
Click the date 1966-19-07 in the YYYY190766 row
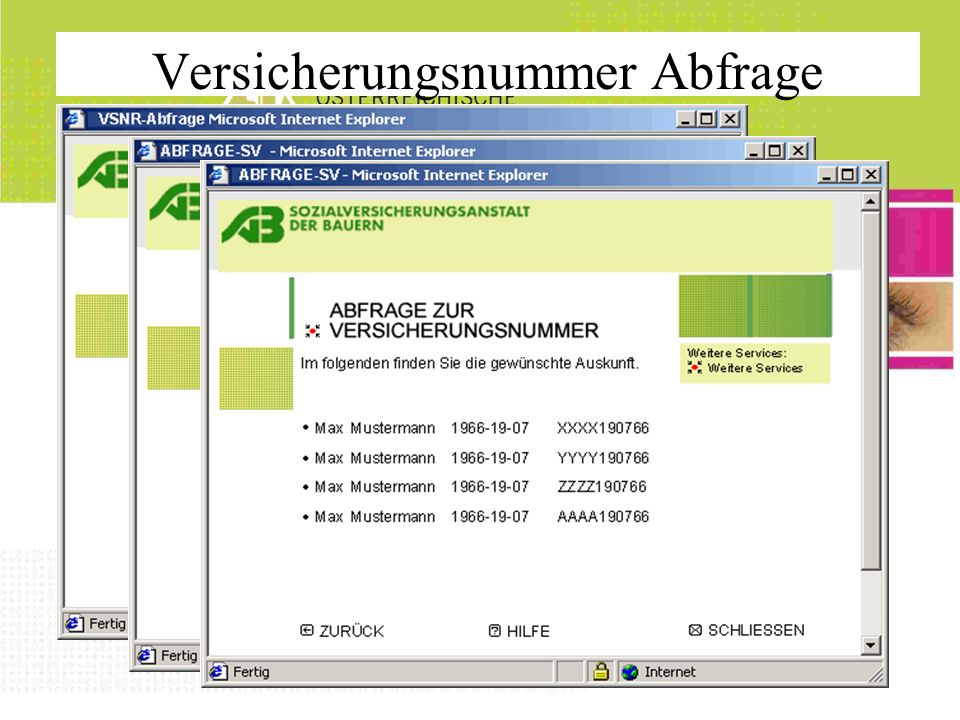click(490, 458)
